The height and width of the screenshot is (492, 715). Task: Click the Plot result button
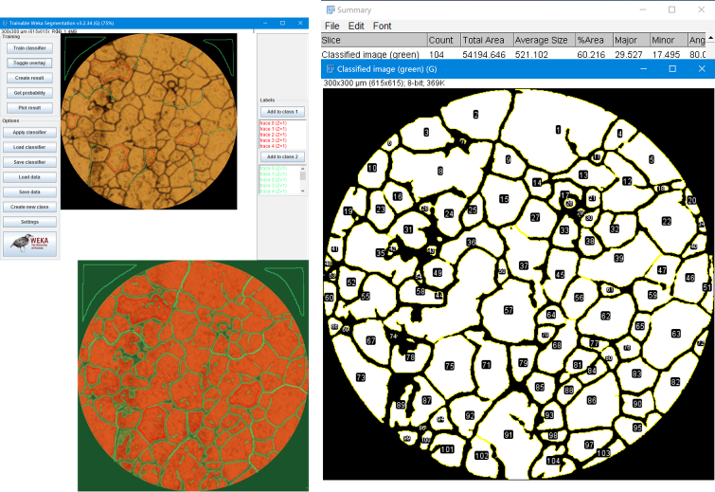30,108
